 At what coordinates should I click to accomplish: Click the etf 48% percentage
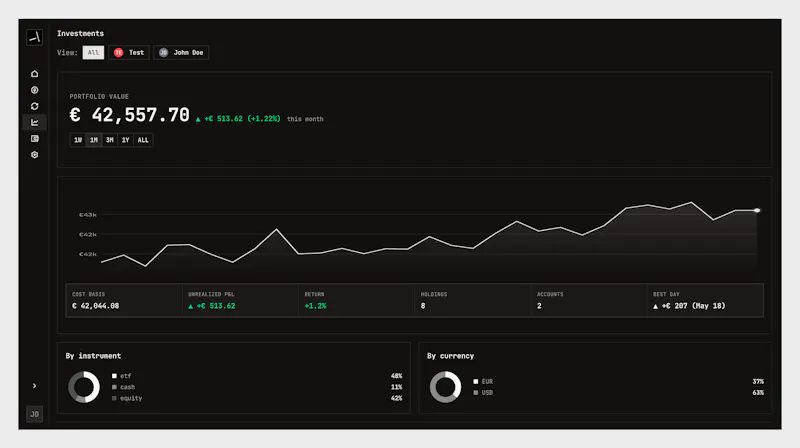(396, 376)
